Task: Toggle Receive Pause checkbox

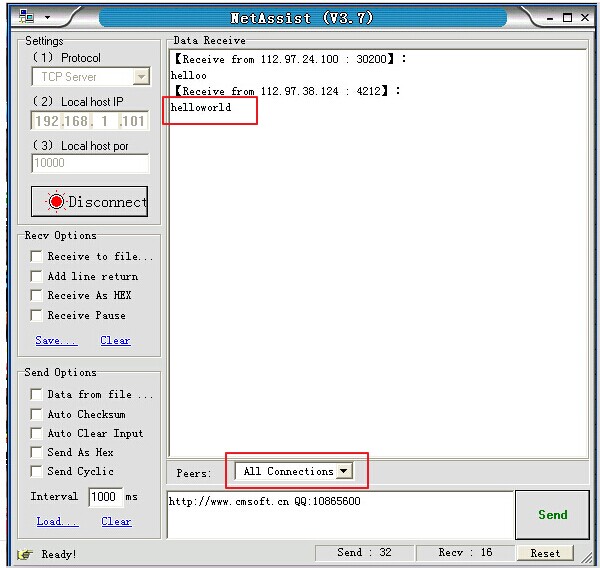Action: tap(36, 315)
